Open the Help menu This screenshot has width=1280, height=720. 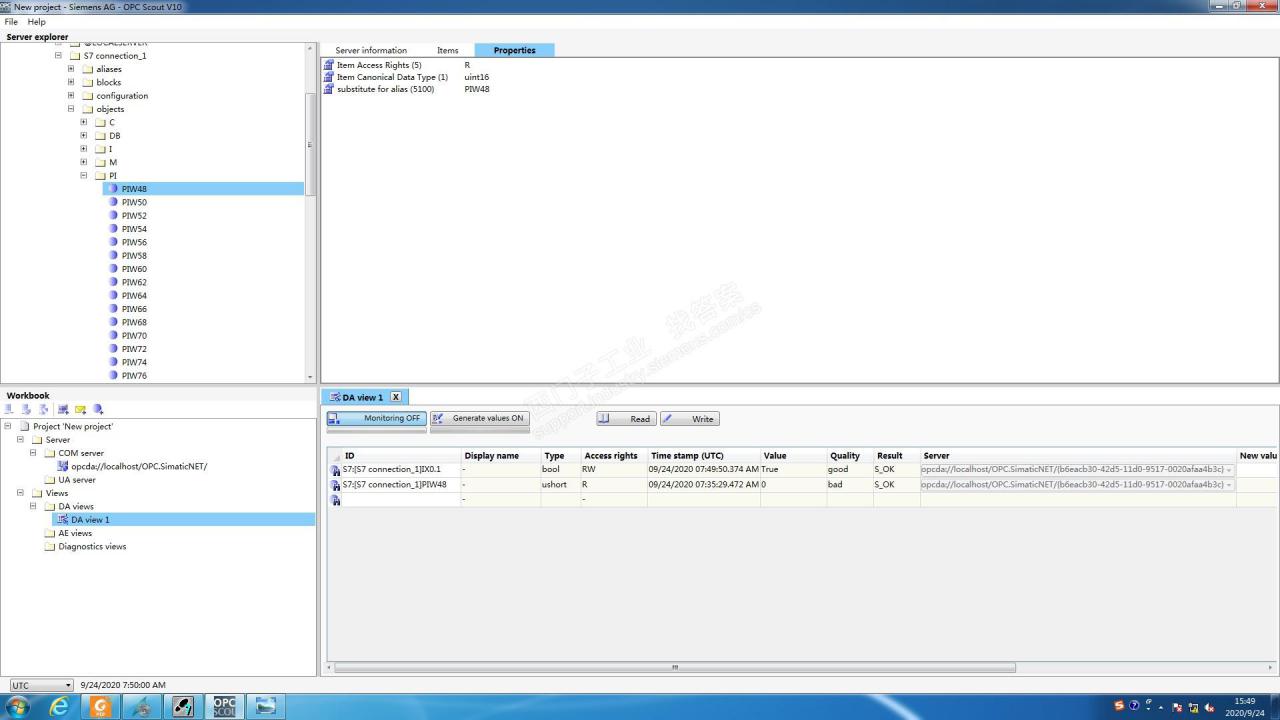37,22
